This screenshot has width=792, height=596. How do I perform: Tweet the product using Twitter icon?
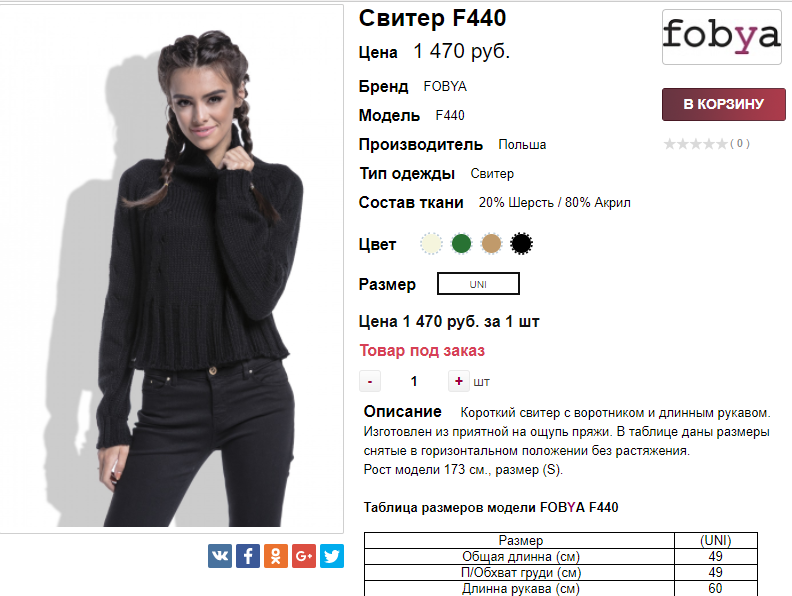pyautogui.click(x=332, y=556)
